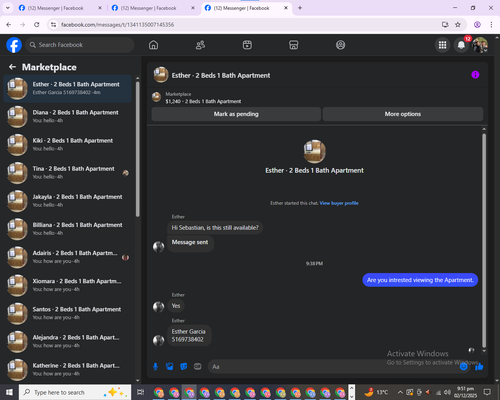The image size is (500, 400).
Task: Click the taskbar 'Type here to search' box
Action: tap(75, 392)
